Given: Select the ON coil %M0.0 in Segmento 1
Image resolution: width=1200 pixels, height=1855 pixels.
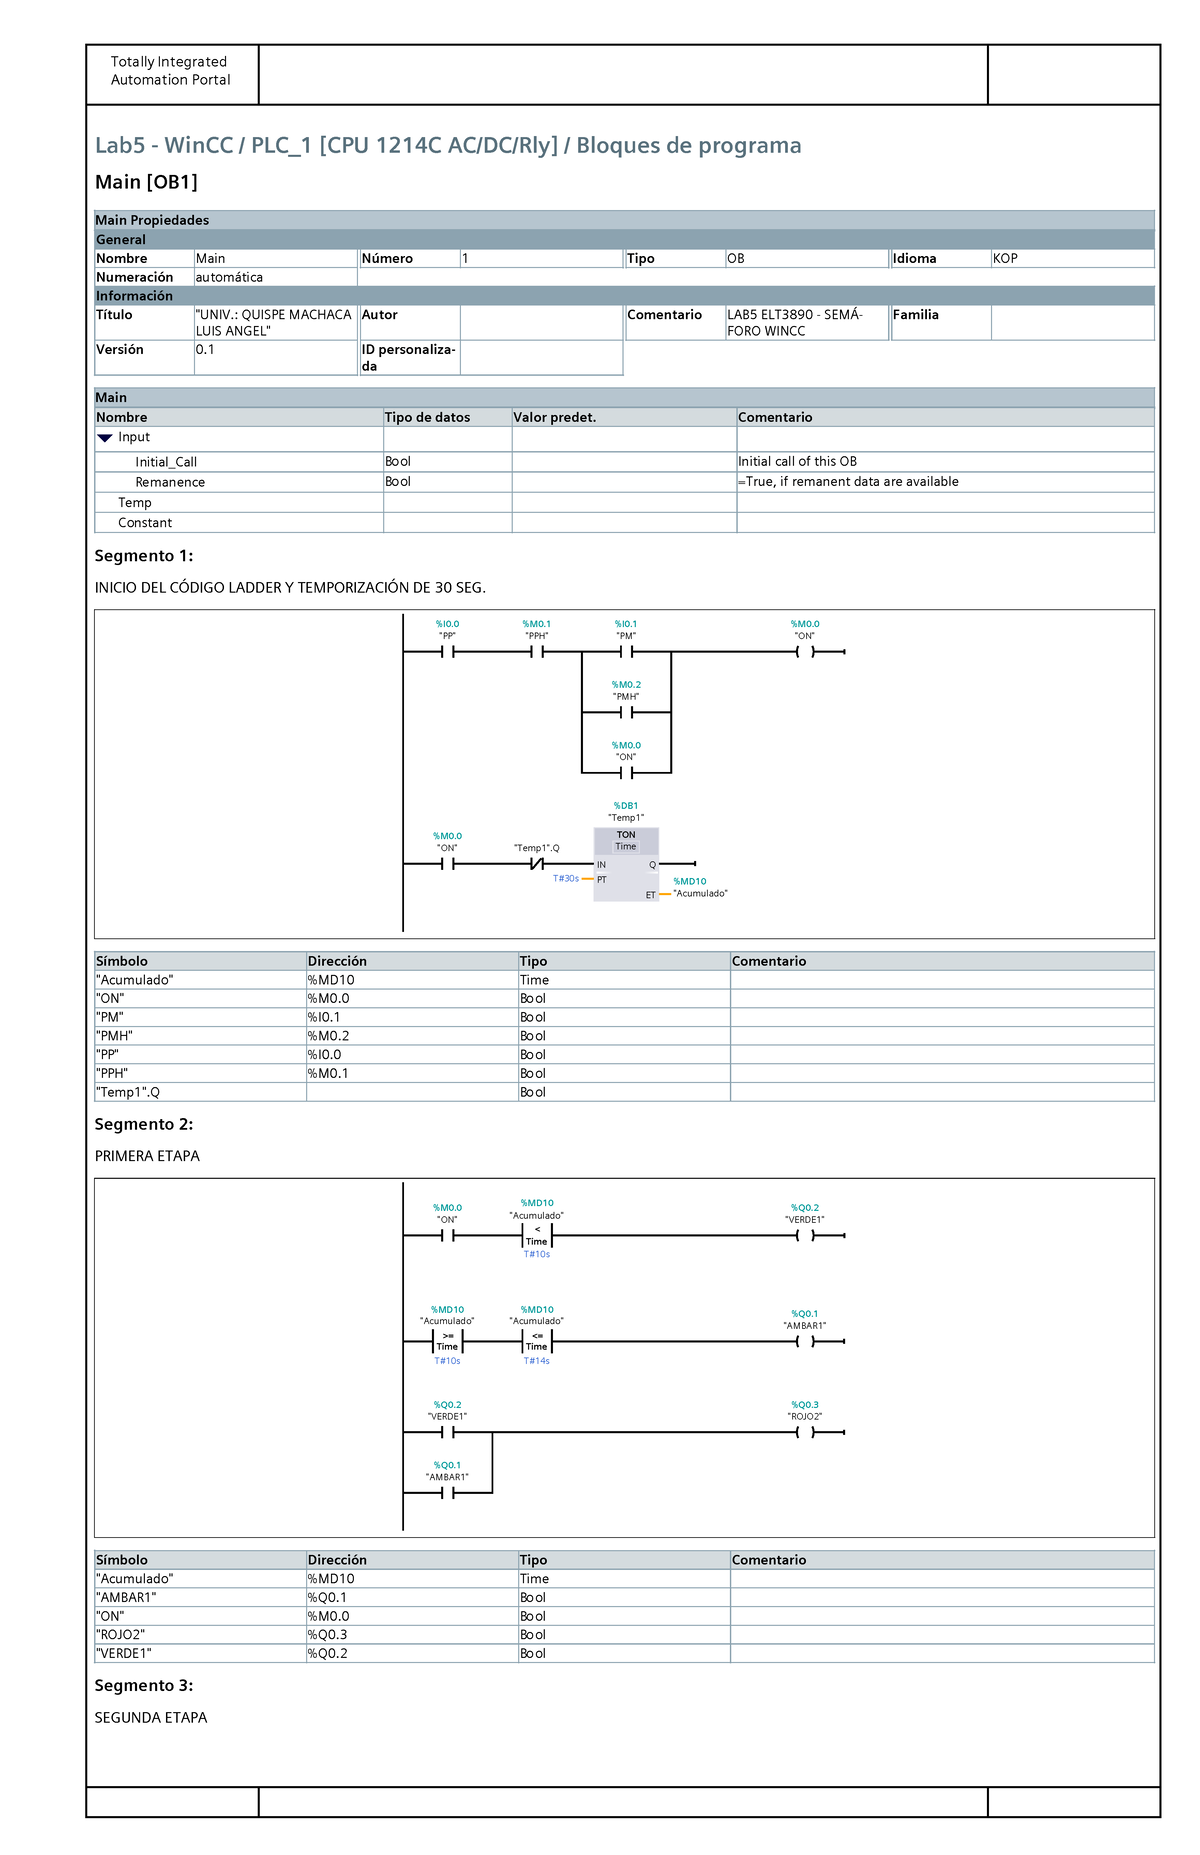Looking at the screenshot, I should pos(805,652).
